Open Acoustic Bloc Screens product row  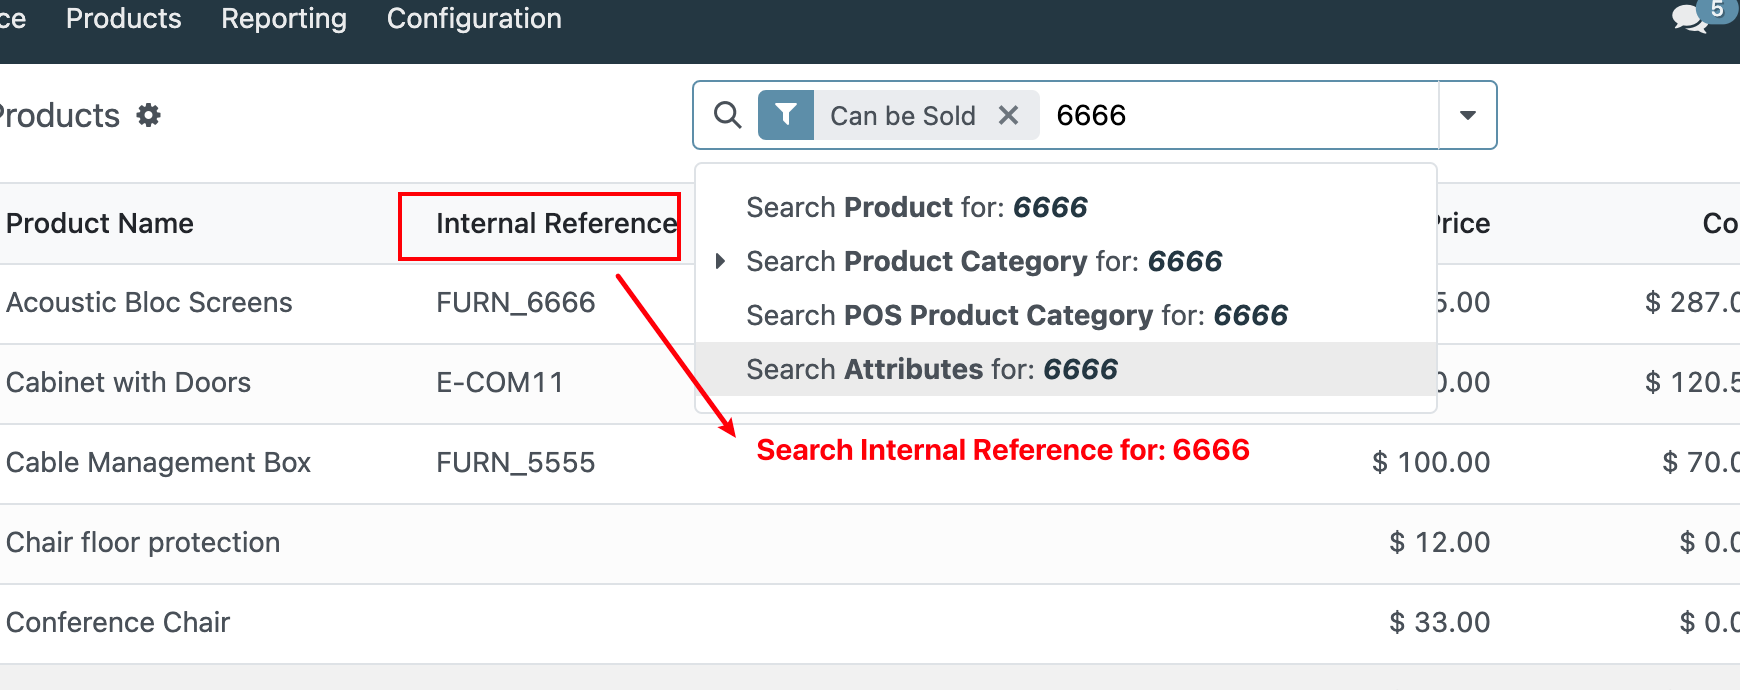(x=149, y=302)
